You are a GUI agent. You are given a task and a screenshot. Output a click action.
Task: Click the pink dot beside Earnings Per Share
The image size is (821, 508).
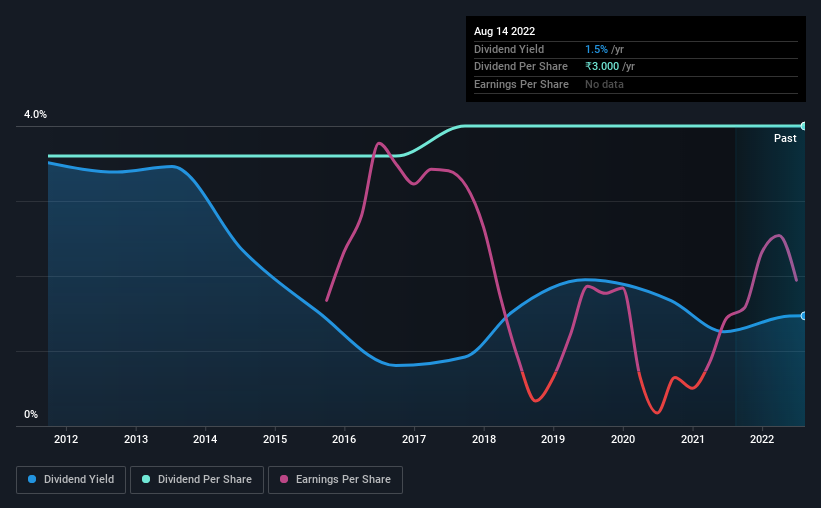[285, 480]
